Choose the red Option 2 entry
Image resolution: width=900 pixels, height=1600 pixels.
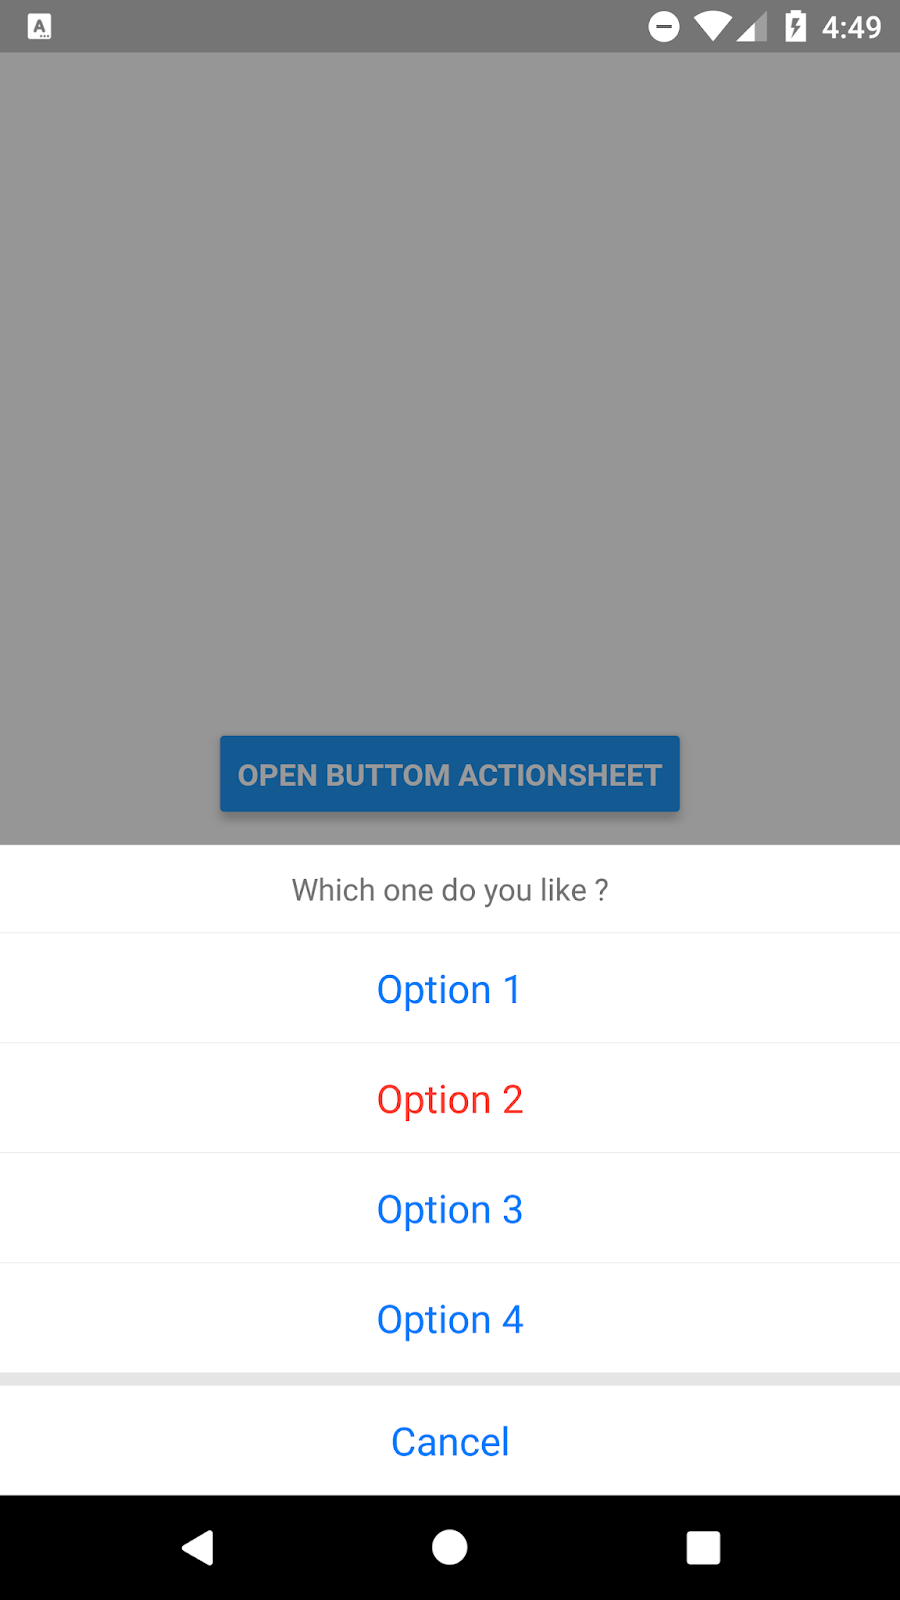[x=450, y=1098]
